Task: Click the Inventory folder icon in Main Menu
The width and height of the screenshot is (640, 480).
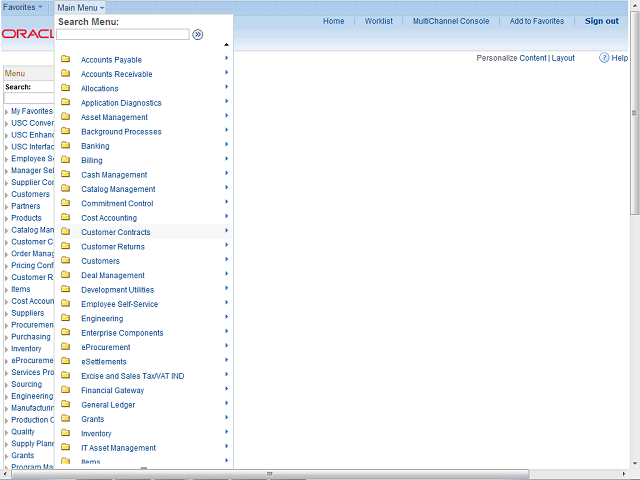Action: pos(65,433)
